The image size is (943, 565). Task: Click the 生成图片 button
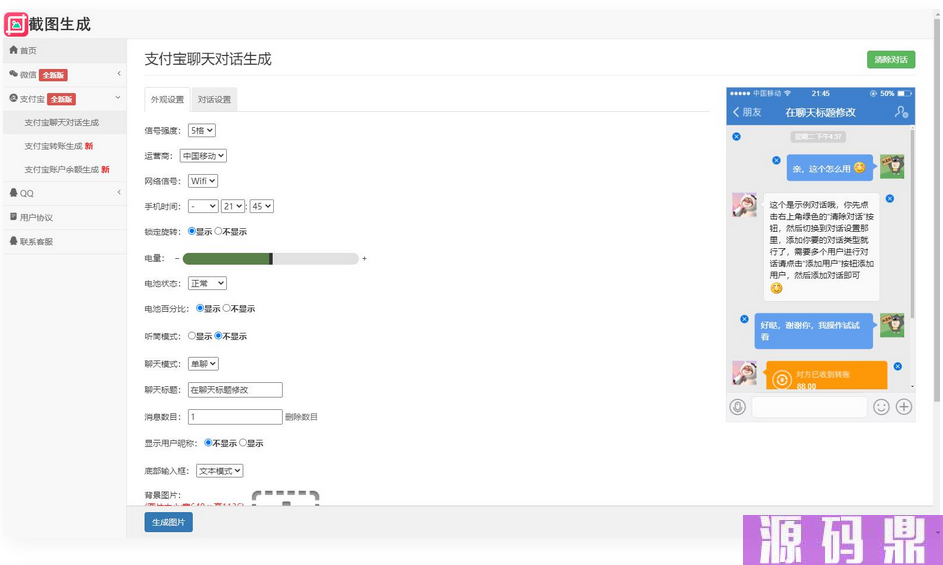168,522
